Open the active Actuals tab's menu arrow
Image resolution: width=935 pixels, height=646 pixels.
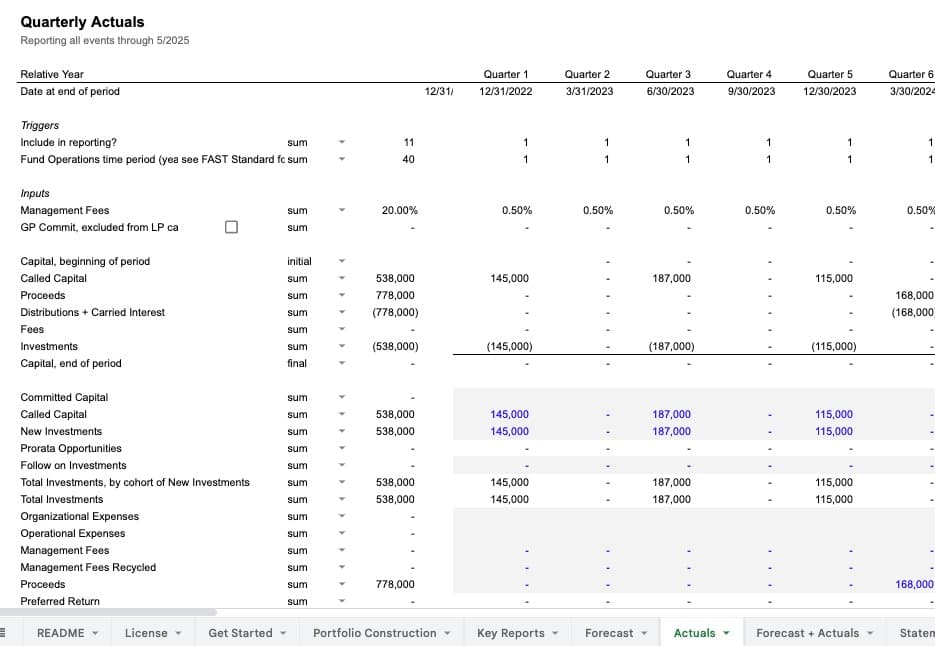(x=726, y=633)
